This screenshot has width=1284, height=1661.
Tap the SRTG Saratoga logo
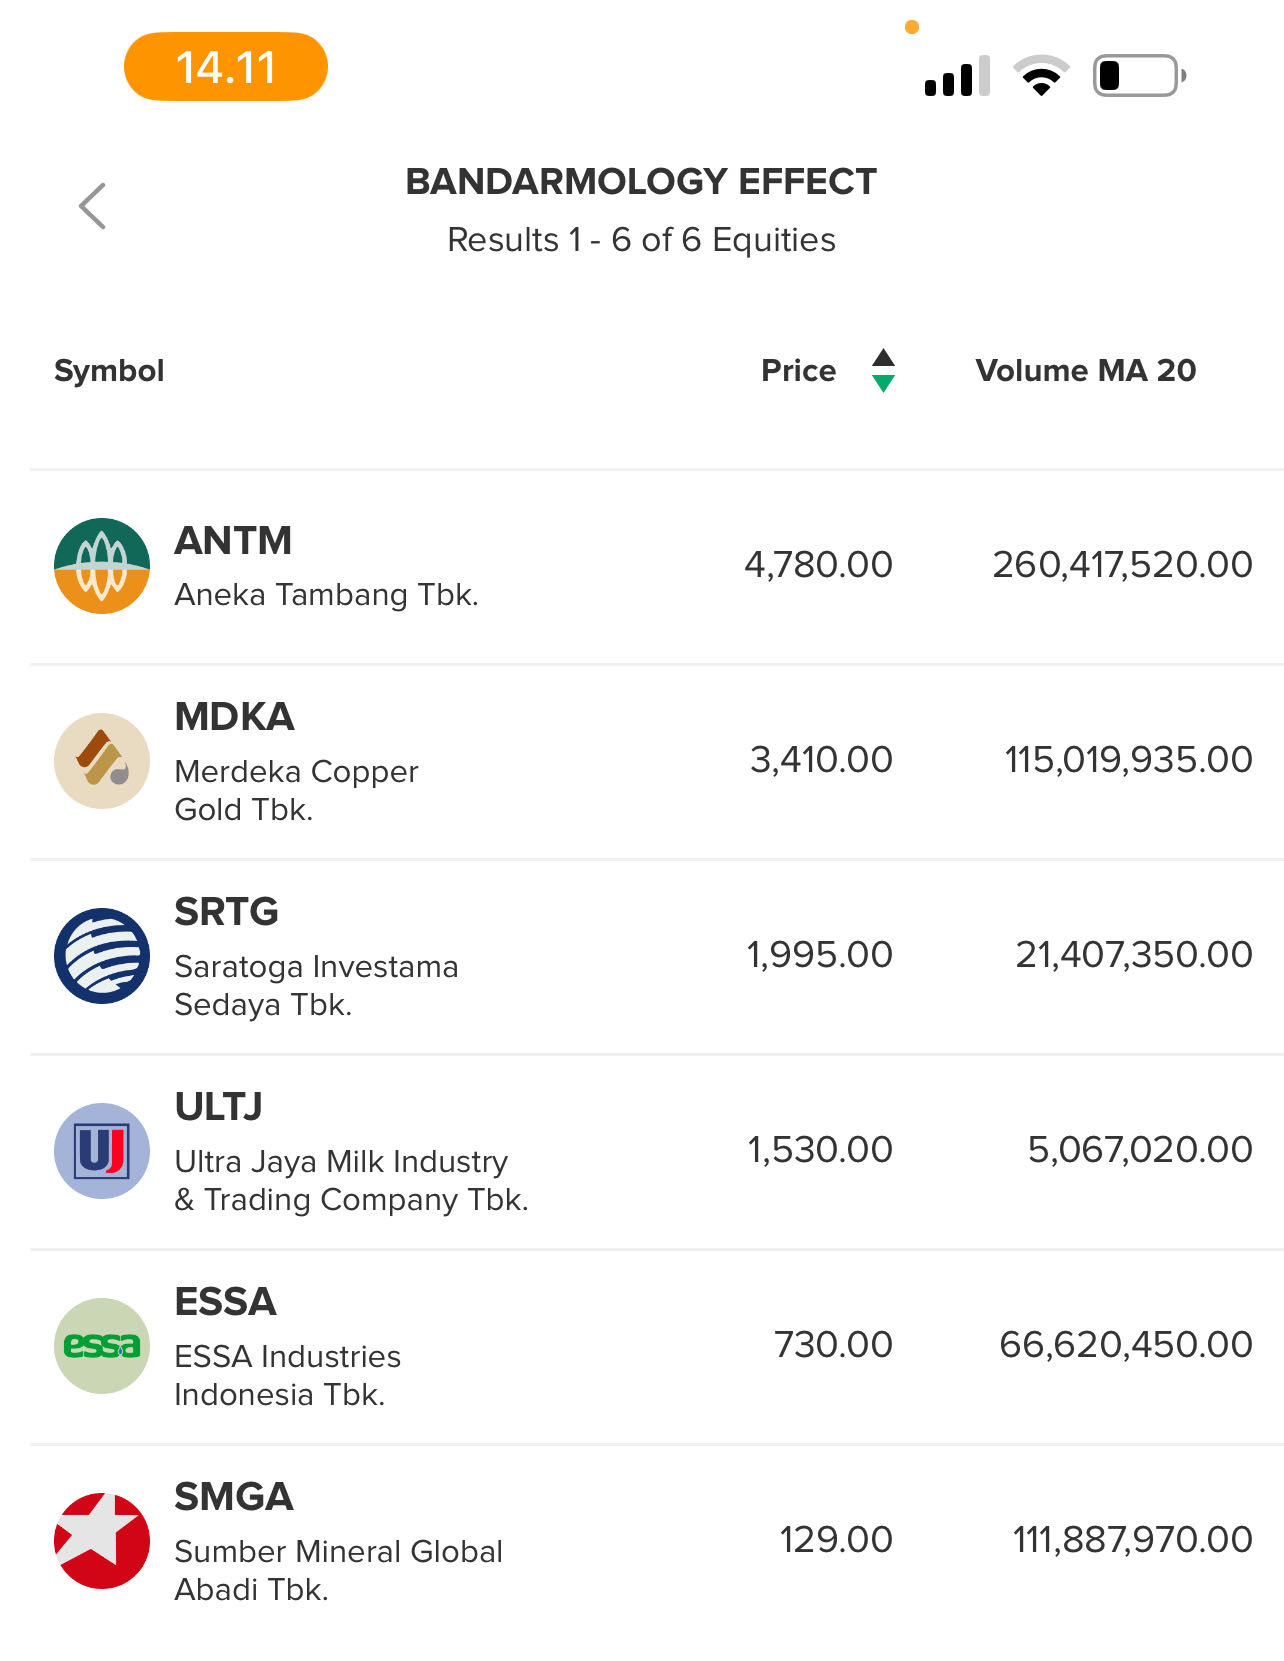tap(102, 956)
